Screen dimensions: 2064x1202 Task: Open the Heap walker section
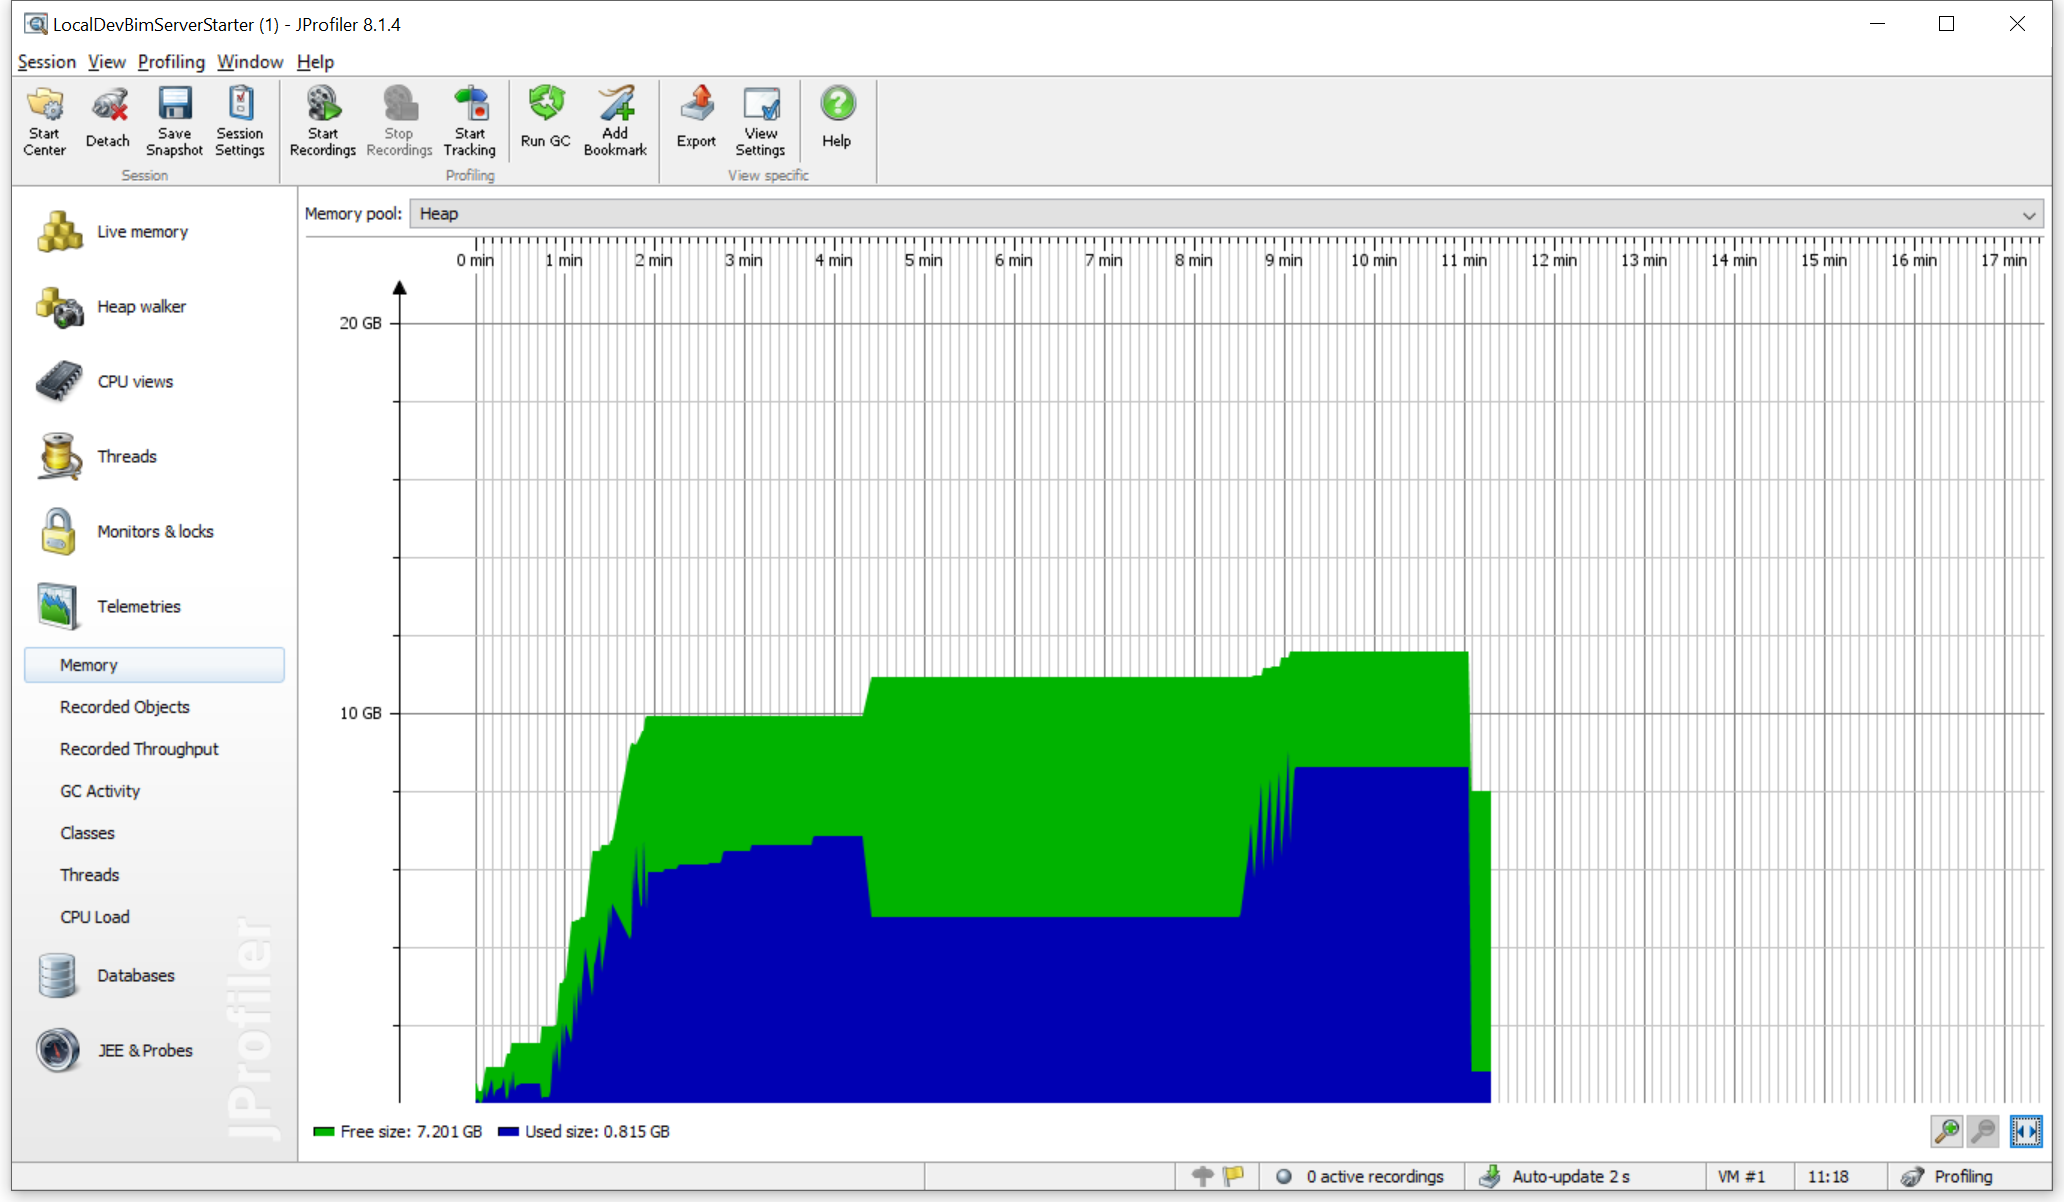pos(141,307)
